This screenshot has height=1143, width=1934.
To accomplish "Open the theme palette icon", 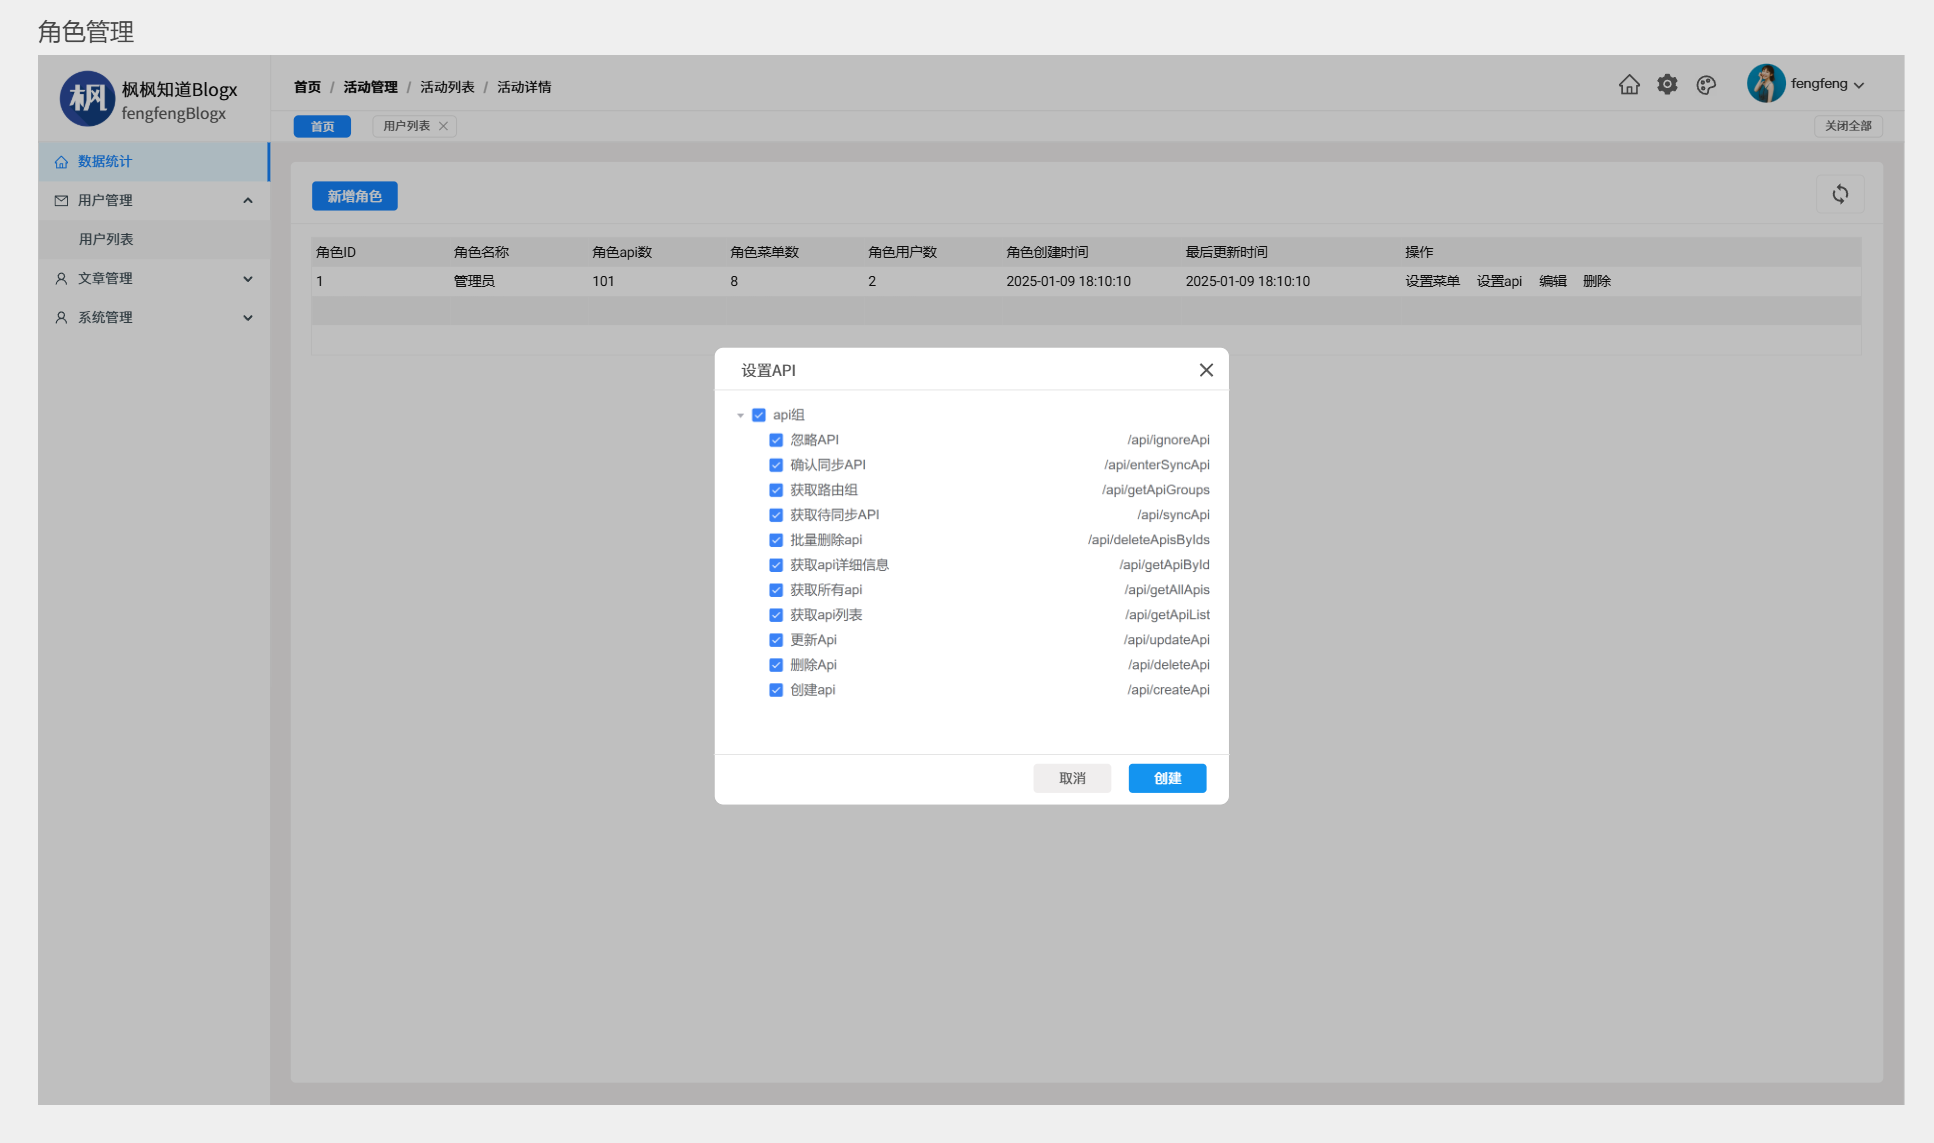I will coord(1706,85).
